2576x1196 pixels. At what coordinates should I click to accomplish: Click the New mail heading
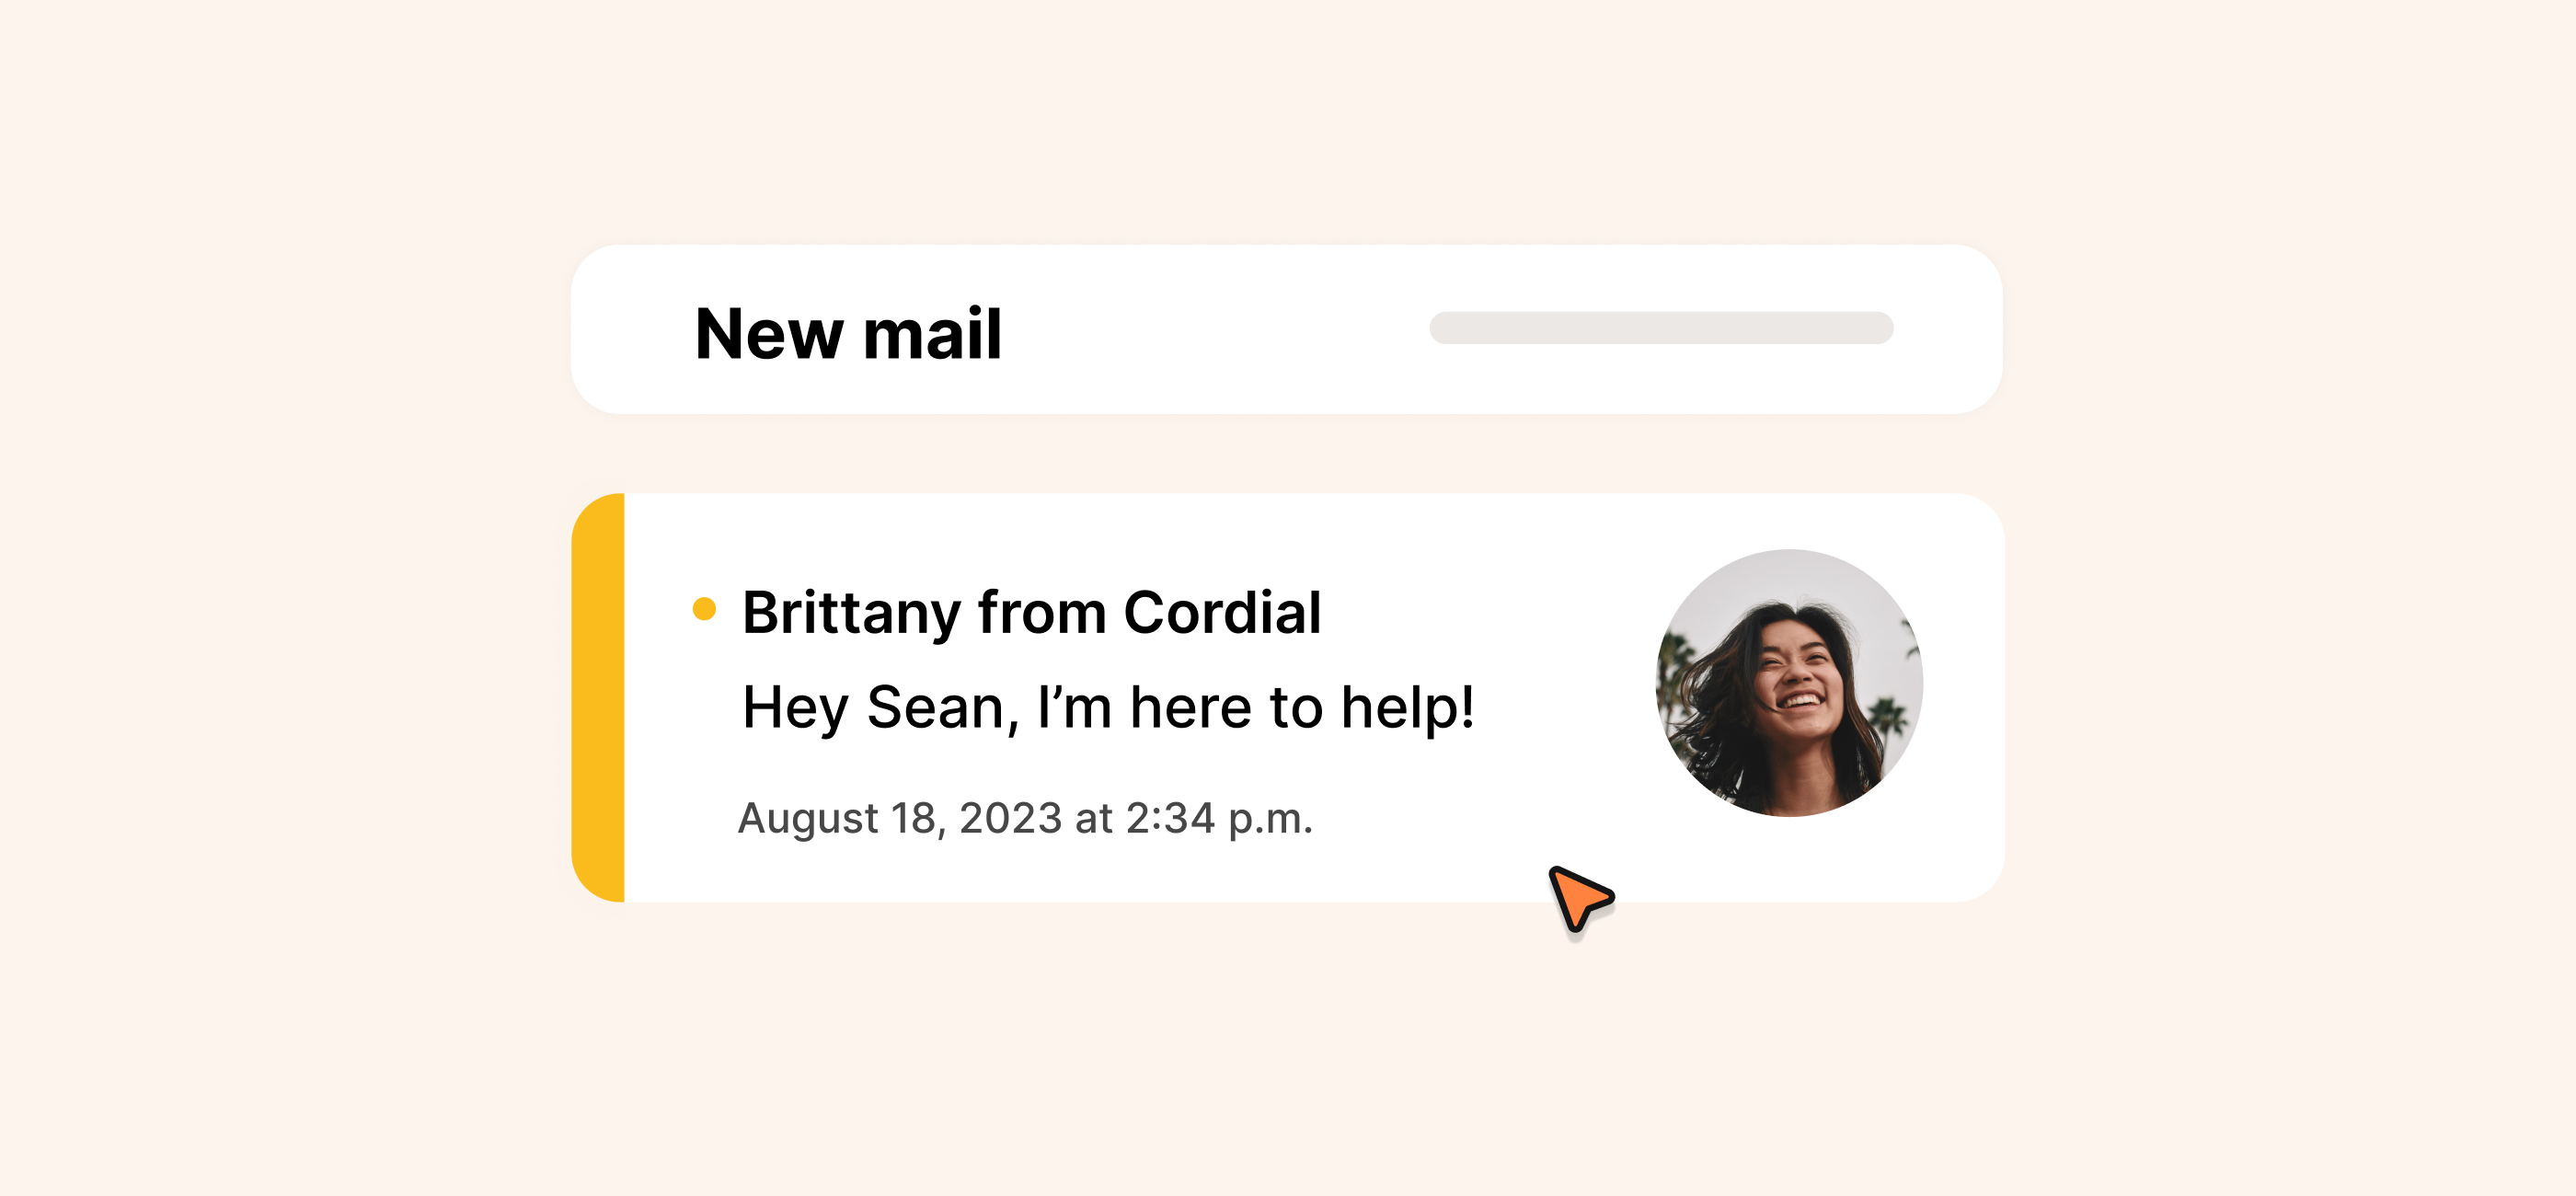(848, 334)
